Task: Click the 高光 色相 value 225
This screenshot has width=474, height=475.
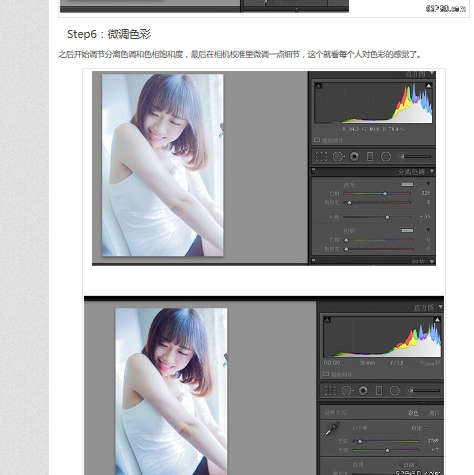Action: click(x=425, y=193)
